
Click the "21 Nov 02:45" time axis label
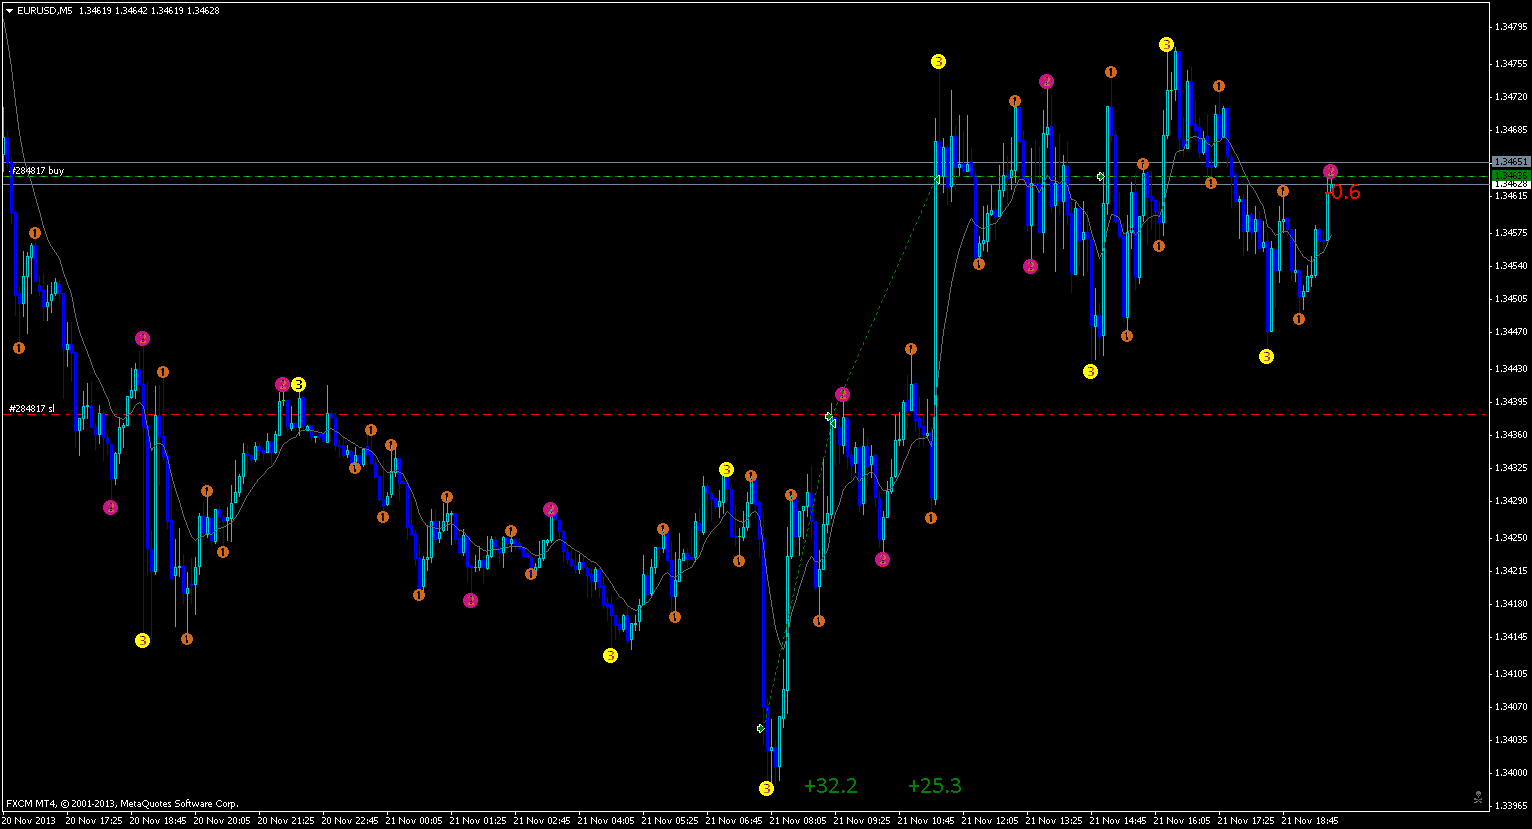point(542,821)
